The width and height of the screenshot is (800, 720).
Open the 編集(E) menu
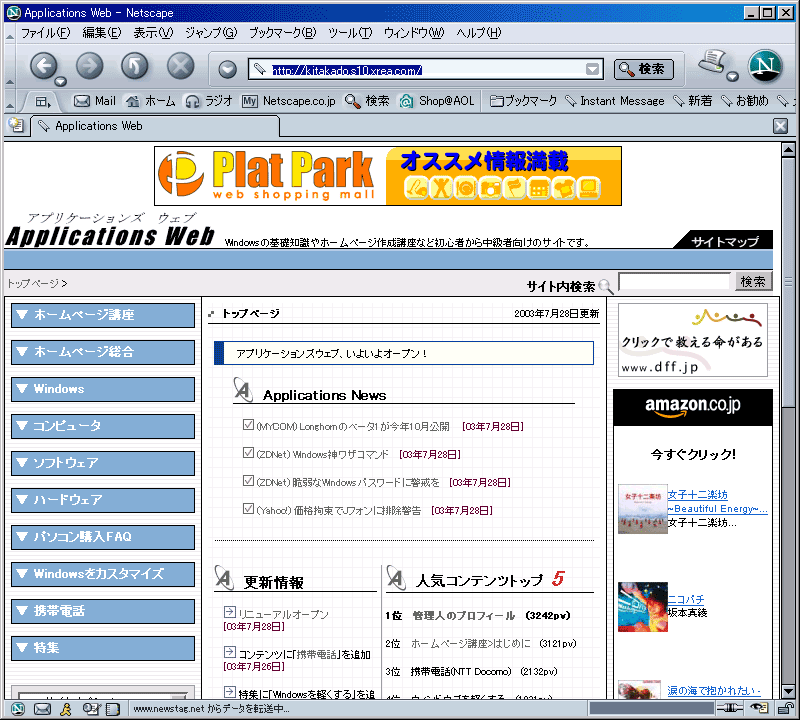(x=102, y=33)
